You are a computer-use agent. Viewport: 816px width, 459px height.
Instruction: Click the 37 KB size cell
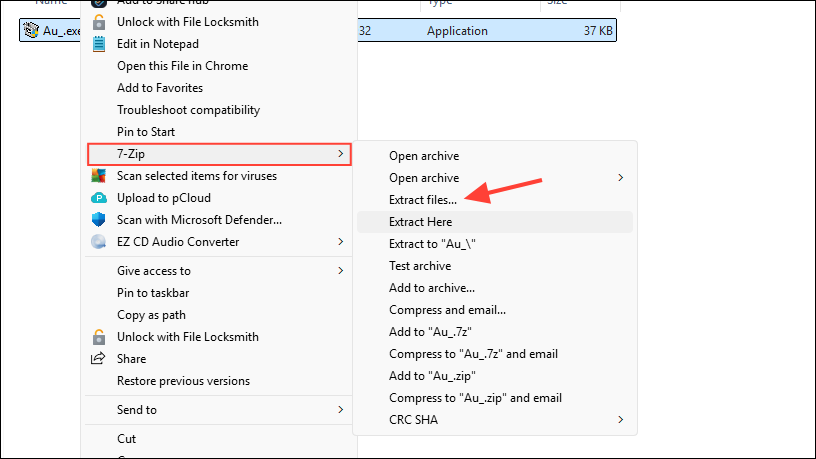[x=598, y=31]
